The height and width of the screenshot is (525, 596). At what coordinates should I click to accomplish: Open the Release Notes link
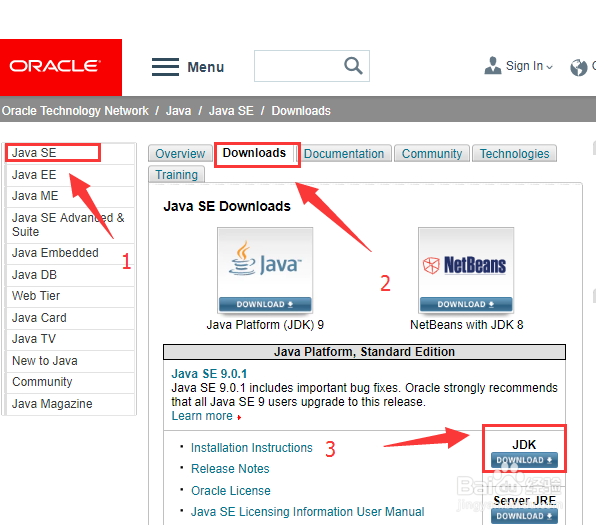click(x=230, y=469)
